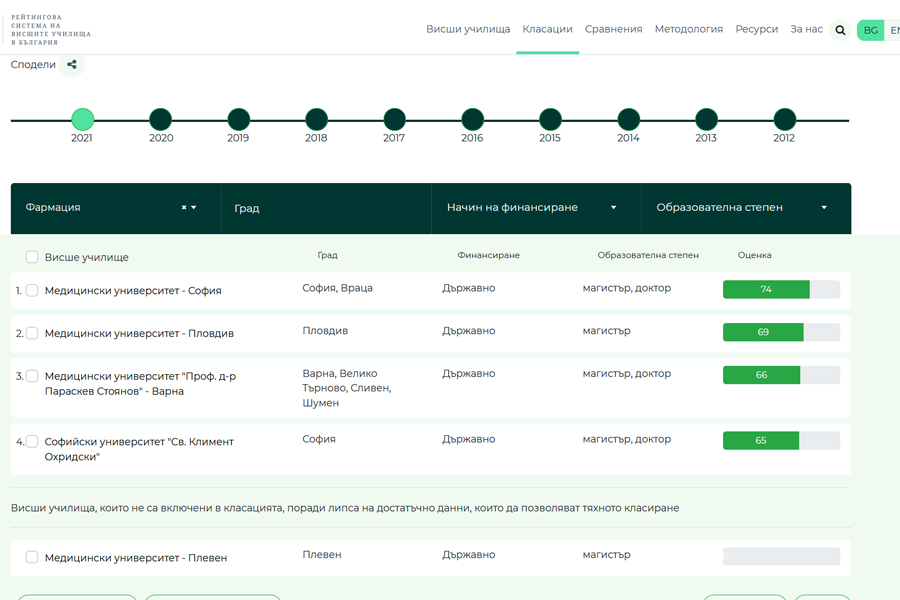Click the Град filter field
The height and width of the screenshot is (600, 900).
pos(326,208)
